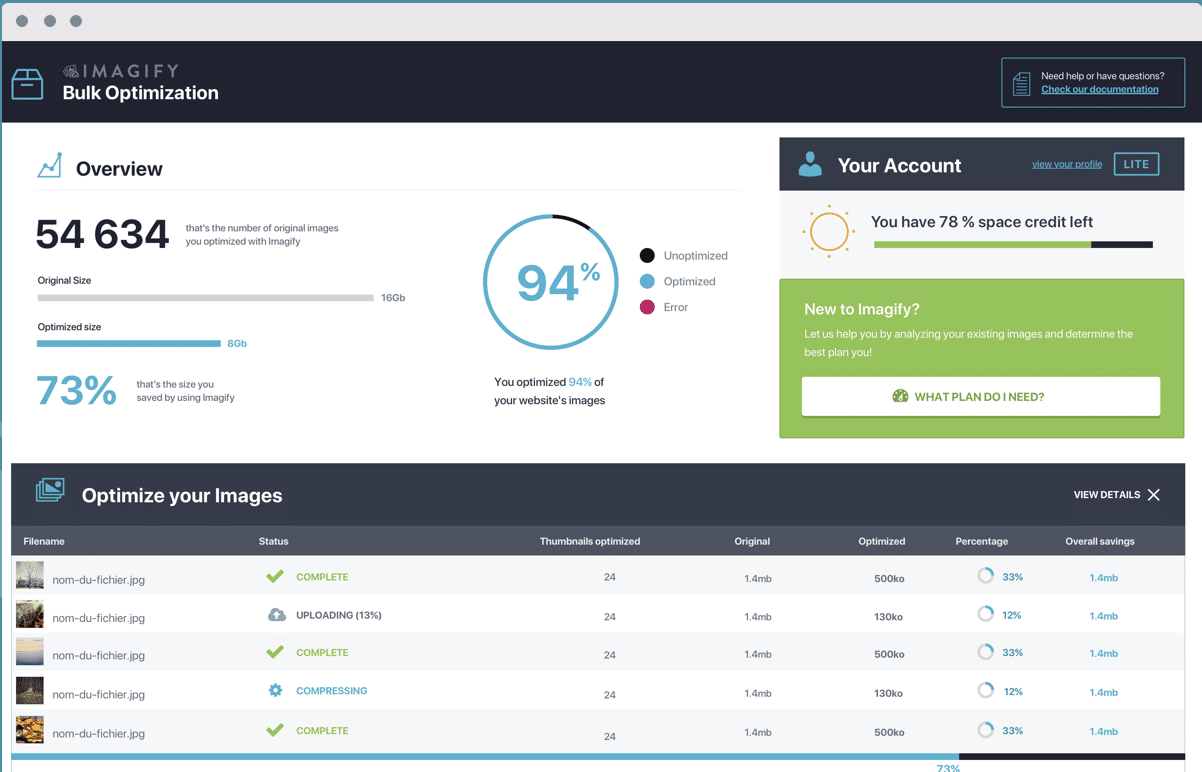Click the 8Gb optimized size label
The height and width of the screenshot is (772, 1202).
click(237, 343)
